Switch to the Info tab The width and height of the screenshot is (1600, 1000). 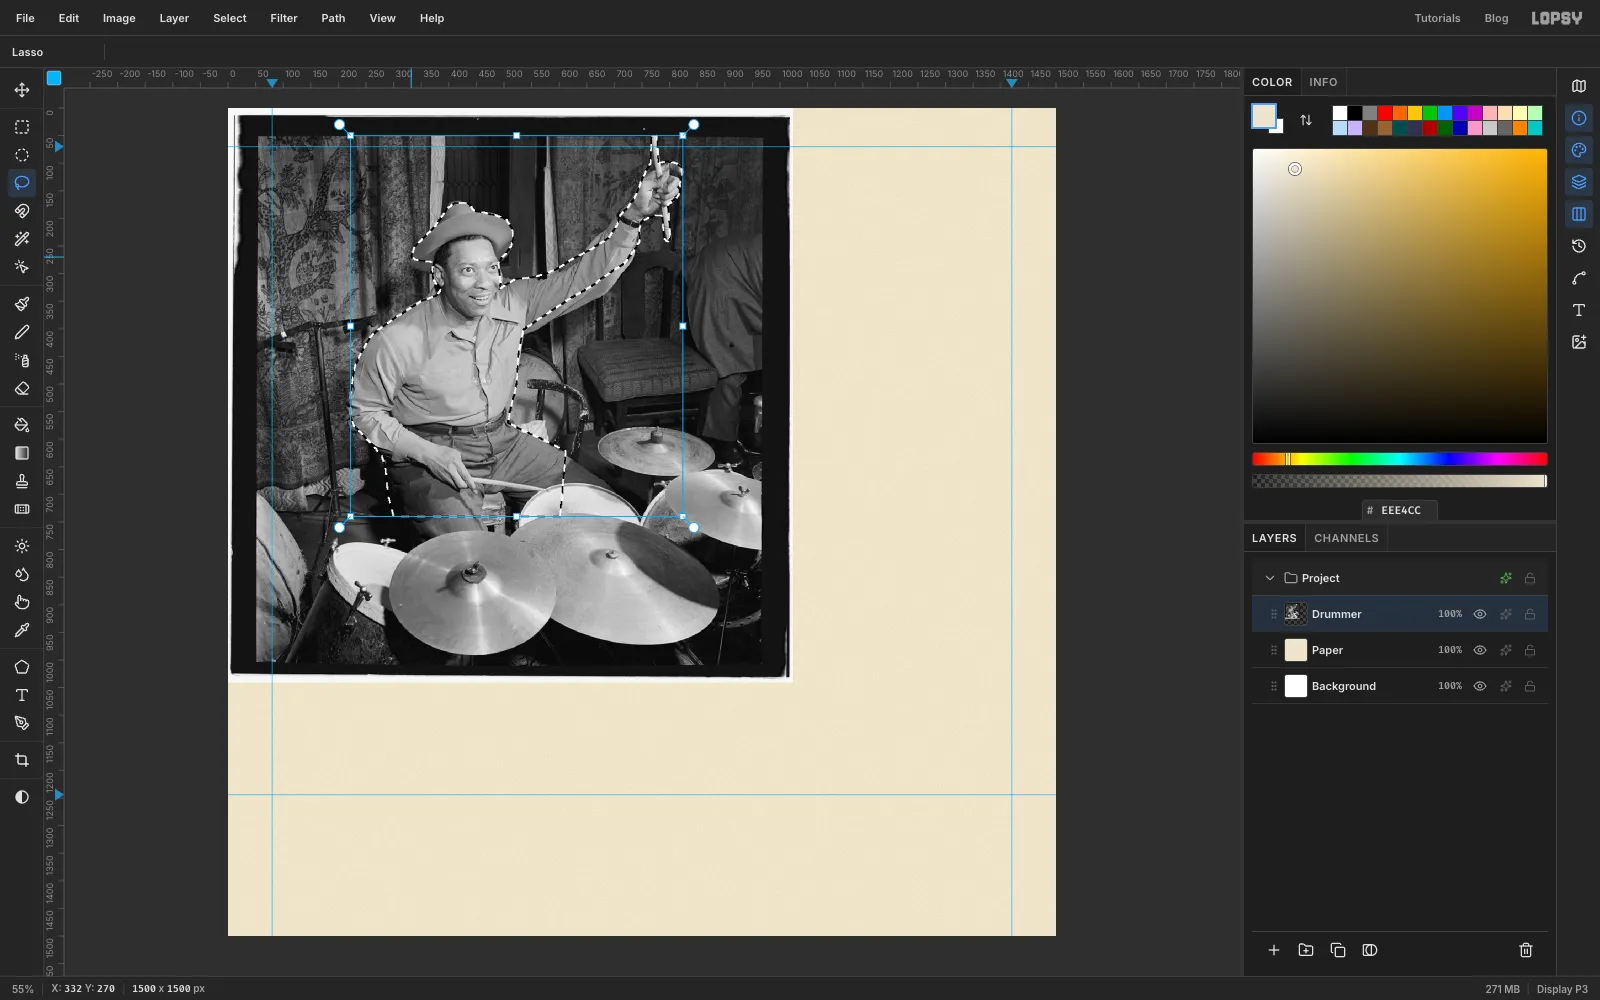pos(1323,82)
